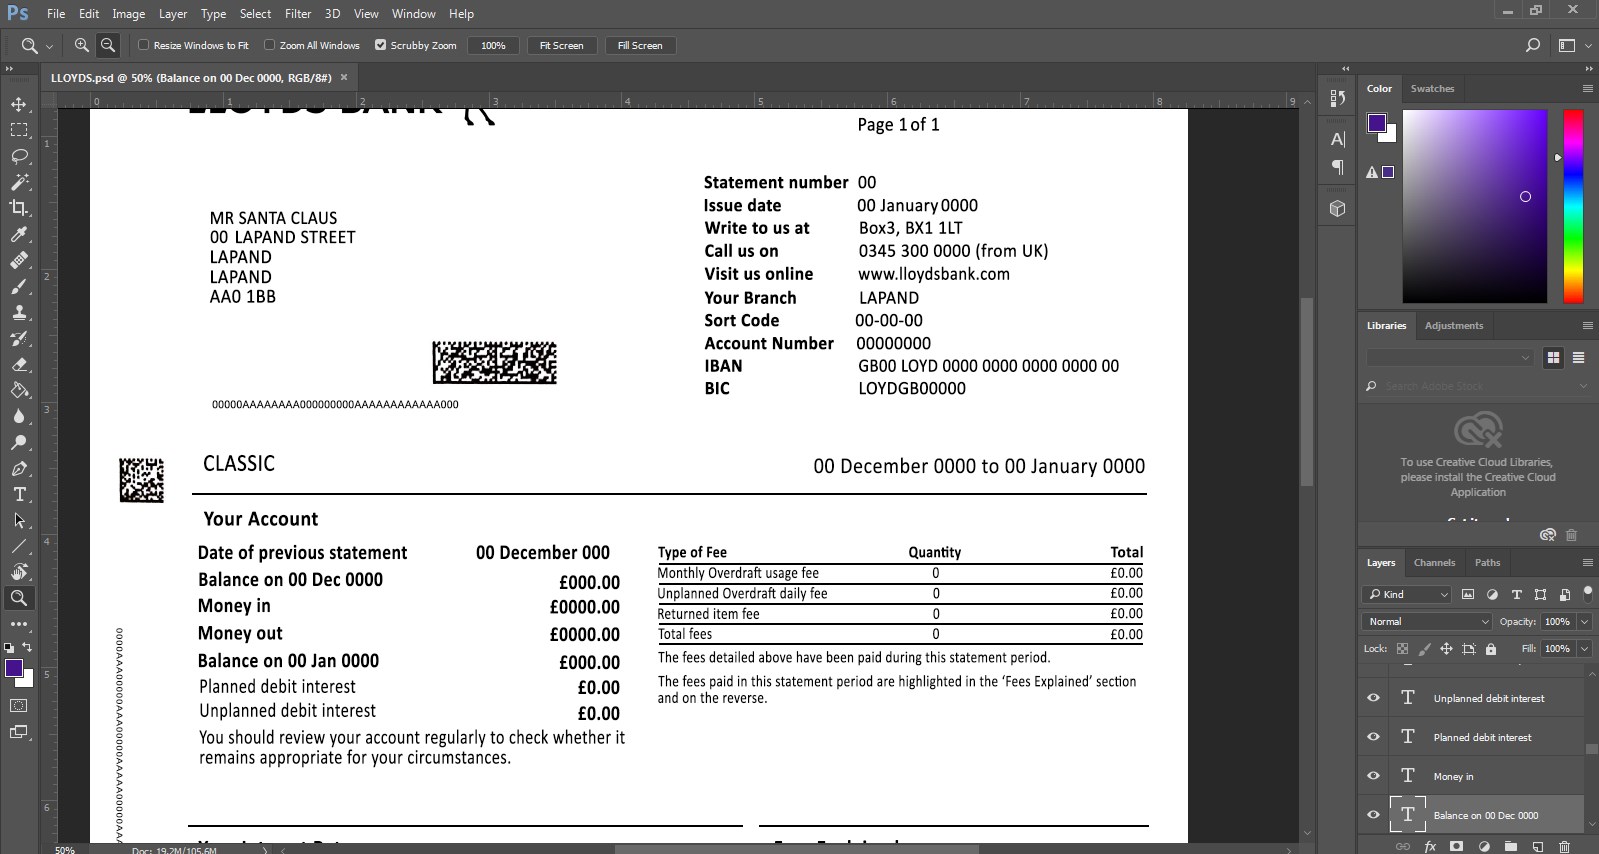Open the search icon in options bar
1599x854 pixels.
(x=1532, y=45)
